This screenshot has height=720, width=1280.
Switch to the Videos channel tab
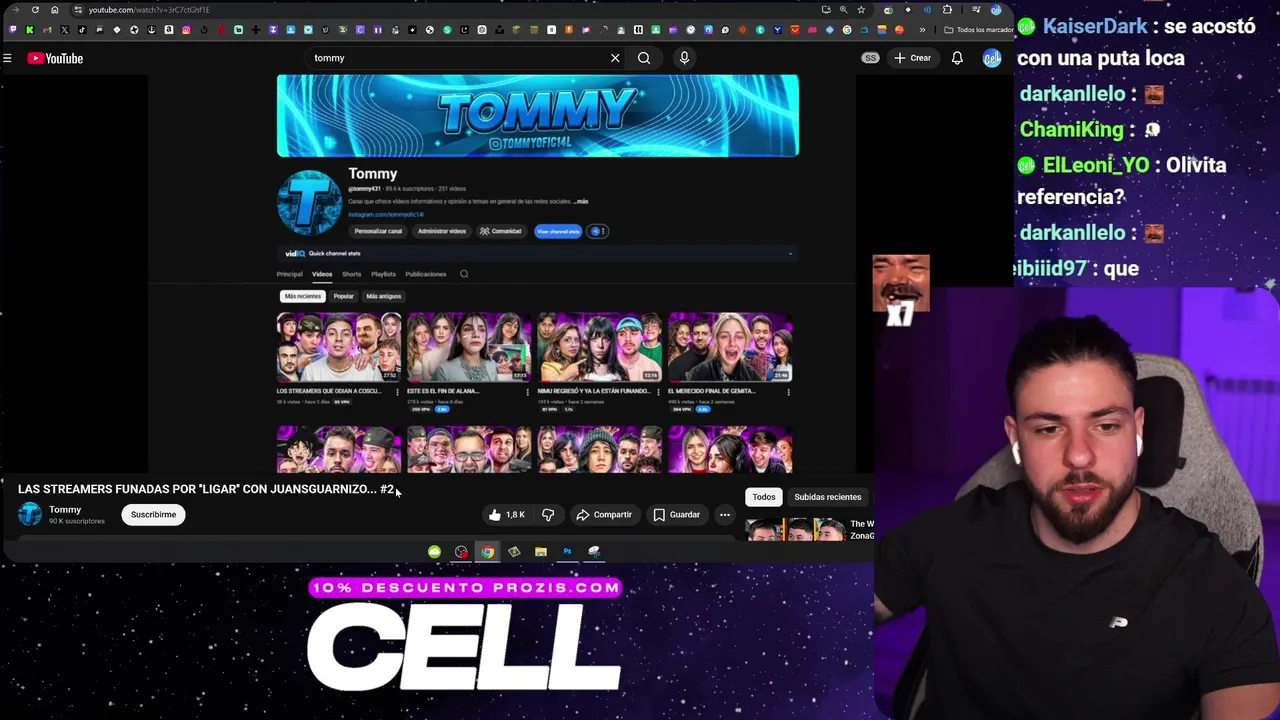(322, 274)
